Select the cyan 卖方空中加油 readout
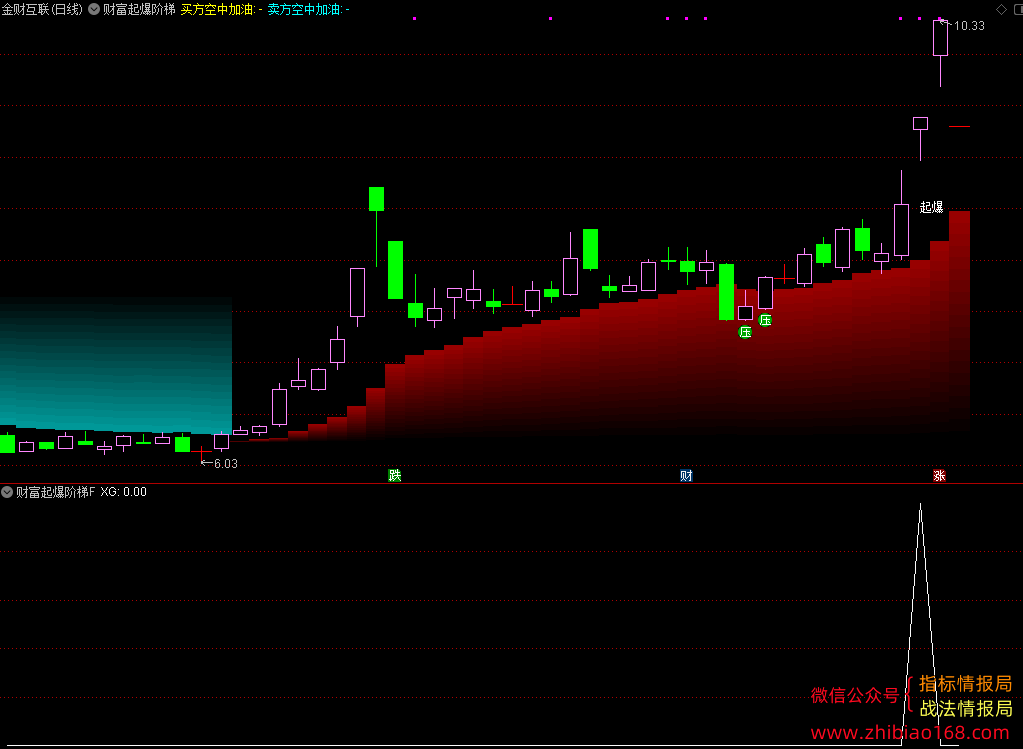The width and height of the screenshot is (1023, 749). (x=309, y=9)
